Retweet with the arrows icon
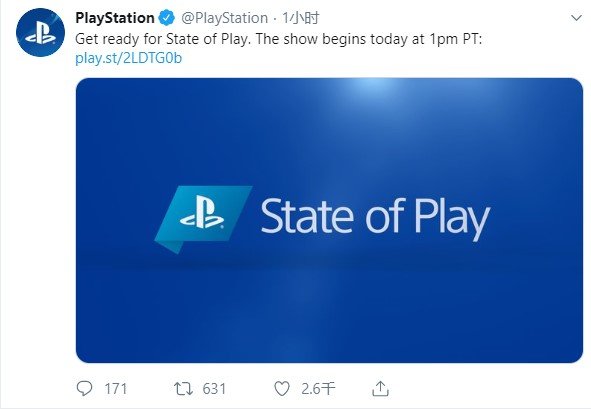This screenshot has width=591, height=409. point(183,389)
